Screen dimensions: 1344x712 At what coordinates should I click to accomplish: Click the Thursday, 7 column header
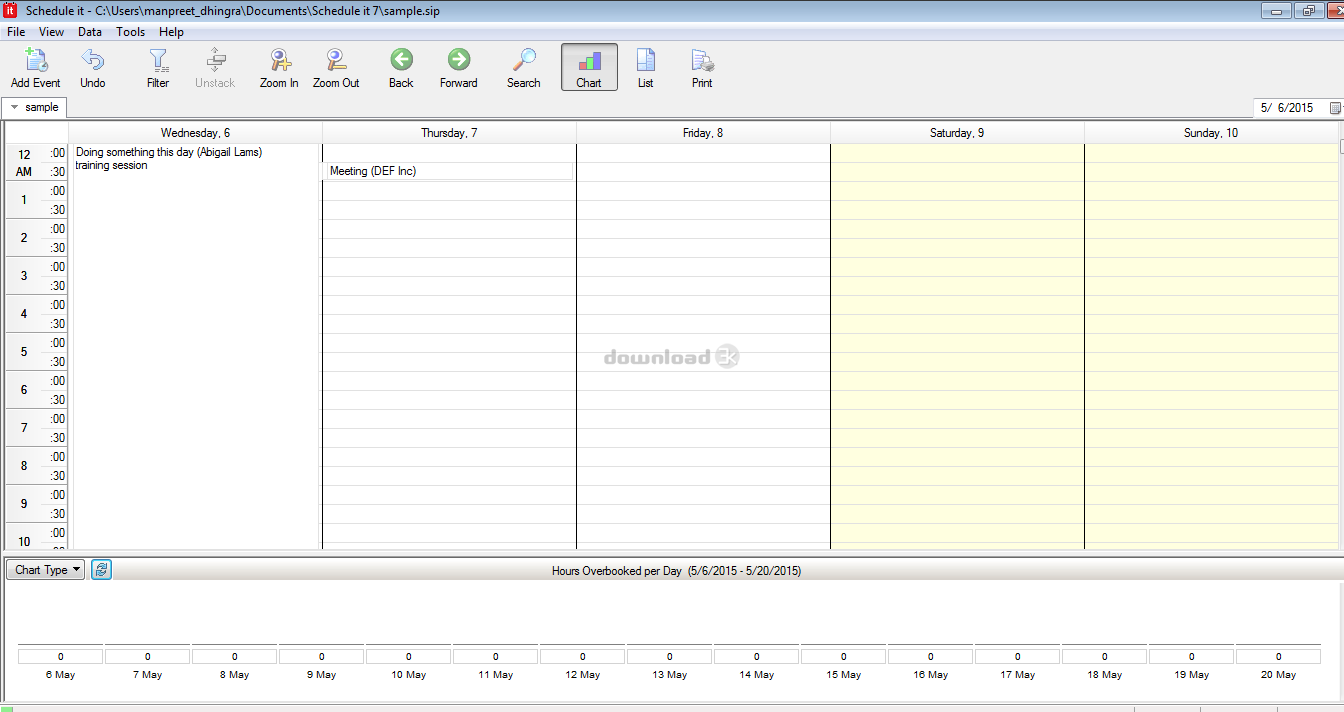tap(449, 133)
